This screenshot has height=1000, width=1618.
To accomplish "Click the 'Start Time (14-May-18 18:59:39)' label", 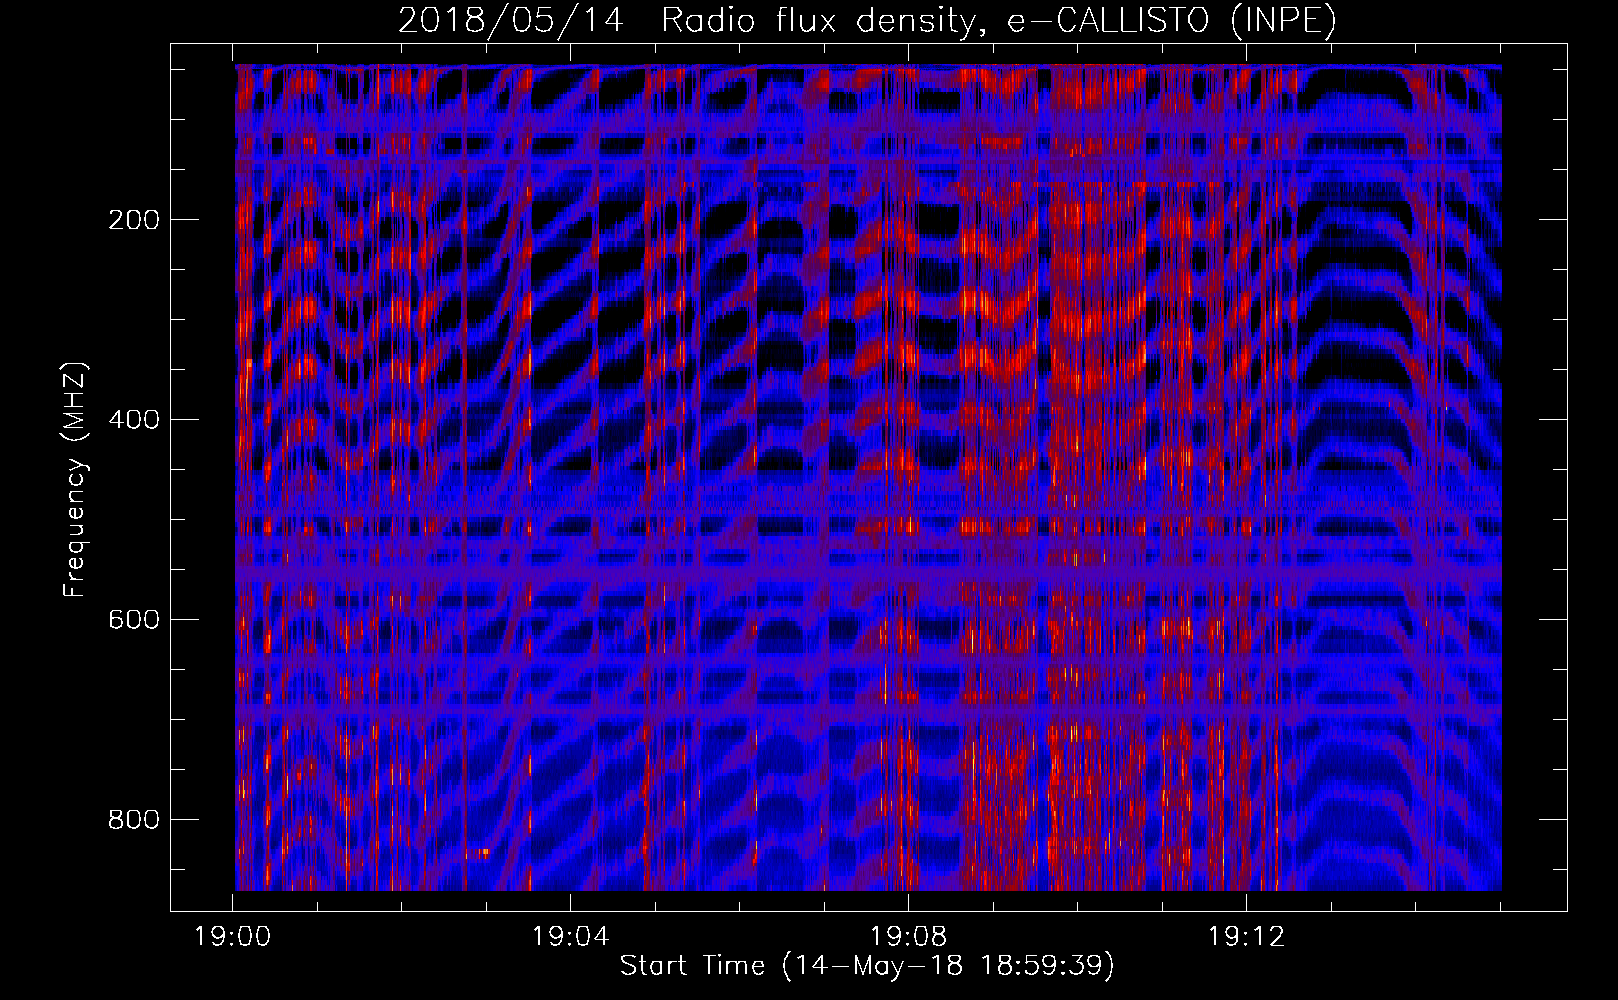I will 867,965.
